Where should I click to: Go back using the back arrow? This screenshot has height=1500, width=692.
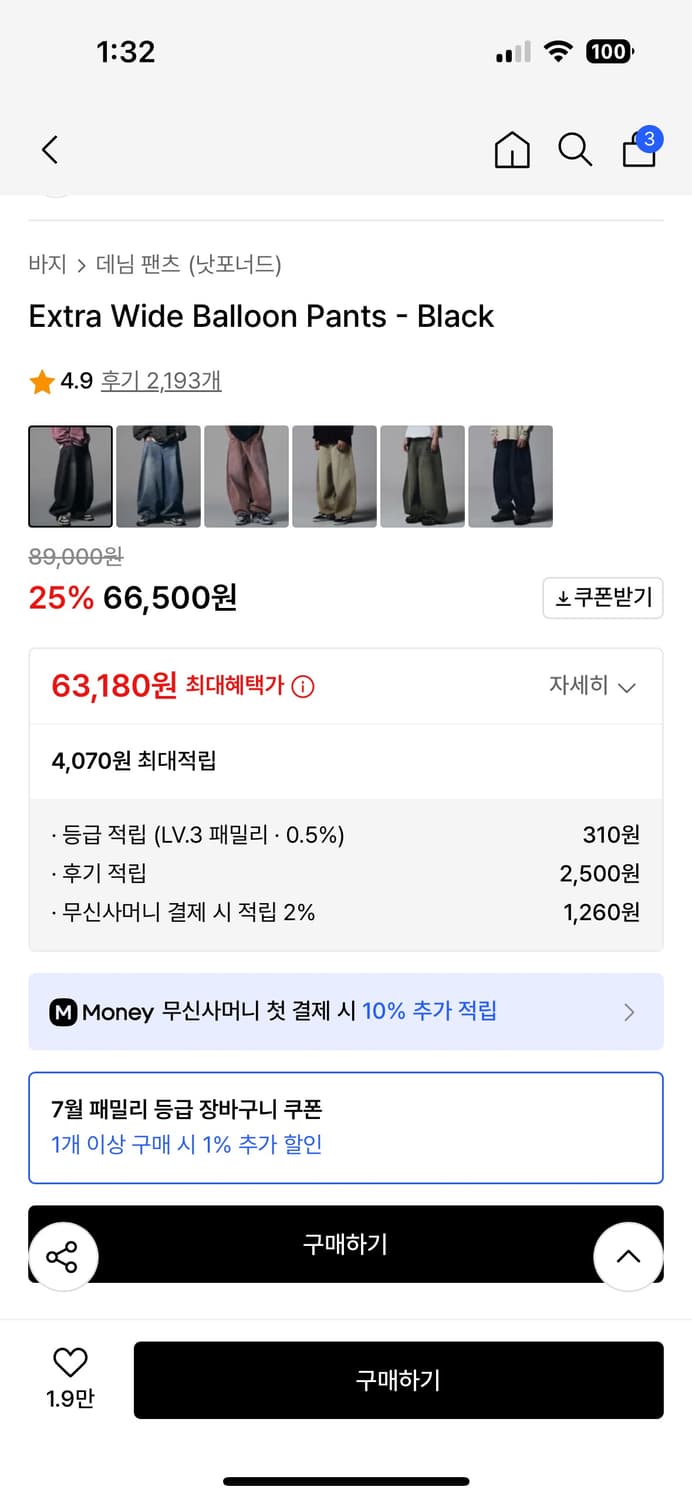click(x=50, y=149)
